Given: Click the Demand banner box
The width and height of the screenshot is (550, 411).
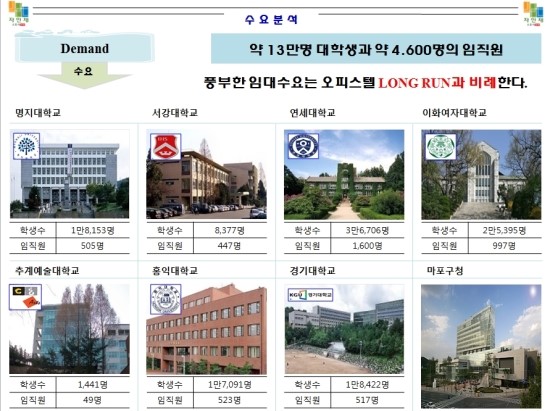Looking at the screenshot, I should [85, 48].
